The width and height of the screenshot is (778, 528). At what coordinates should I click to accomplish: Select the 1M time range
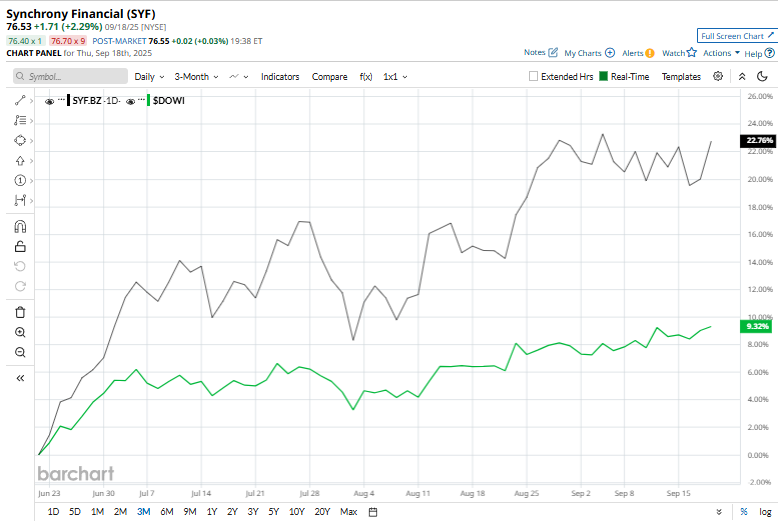click(x=97, y=512)
